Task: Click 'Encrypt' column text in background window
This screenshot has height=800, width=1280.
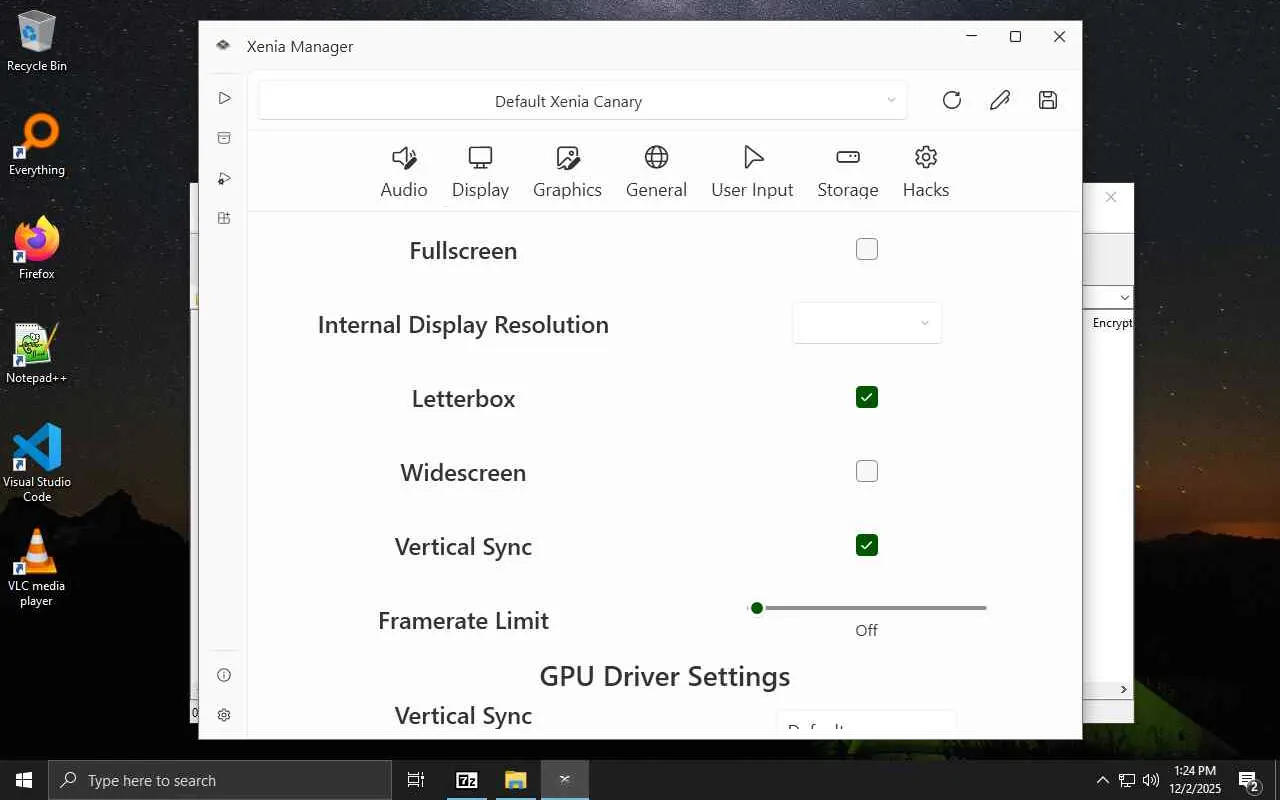Action: coord(1112,323)
